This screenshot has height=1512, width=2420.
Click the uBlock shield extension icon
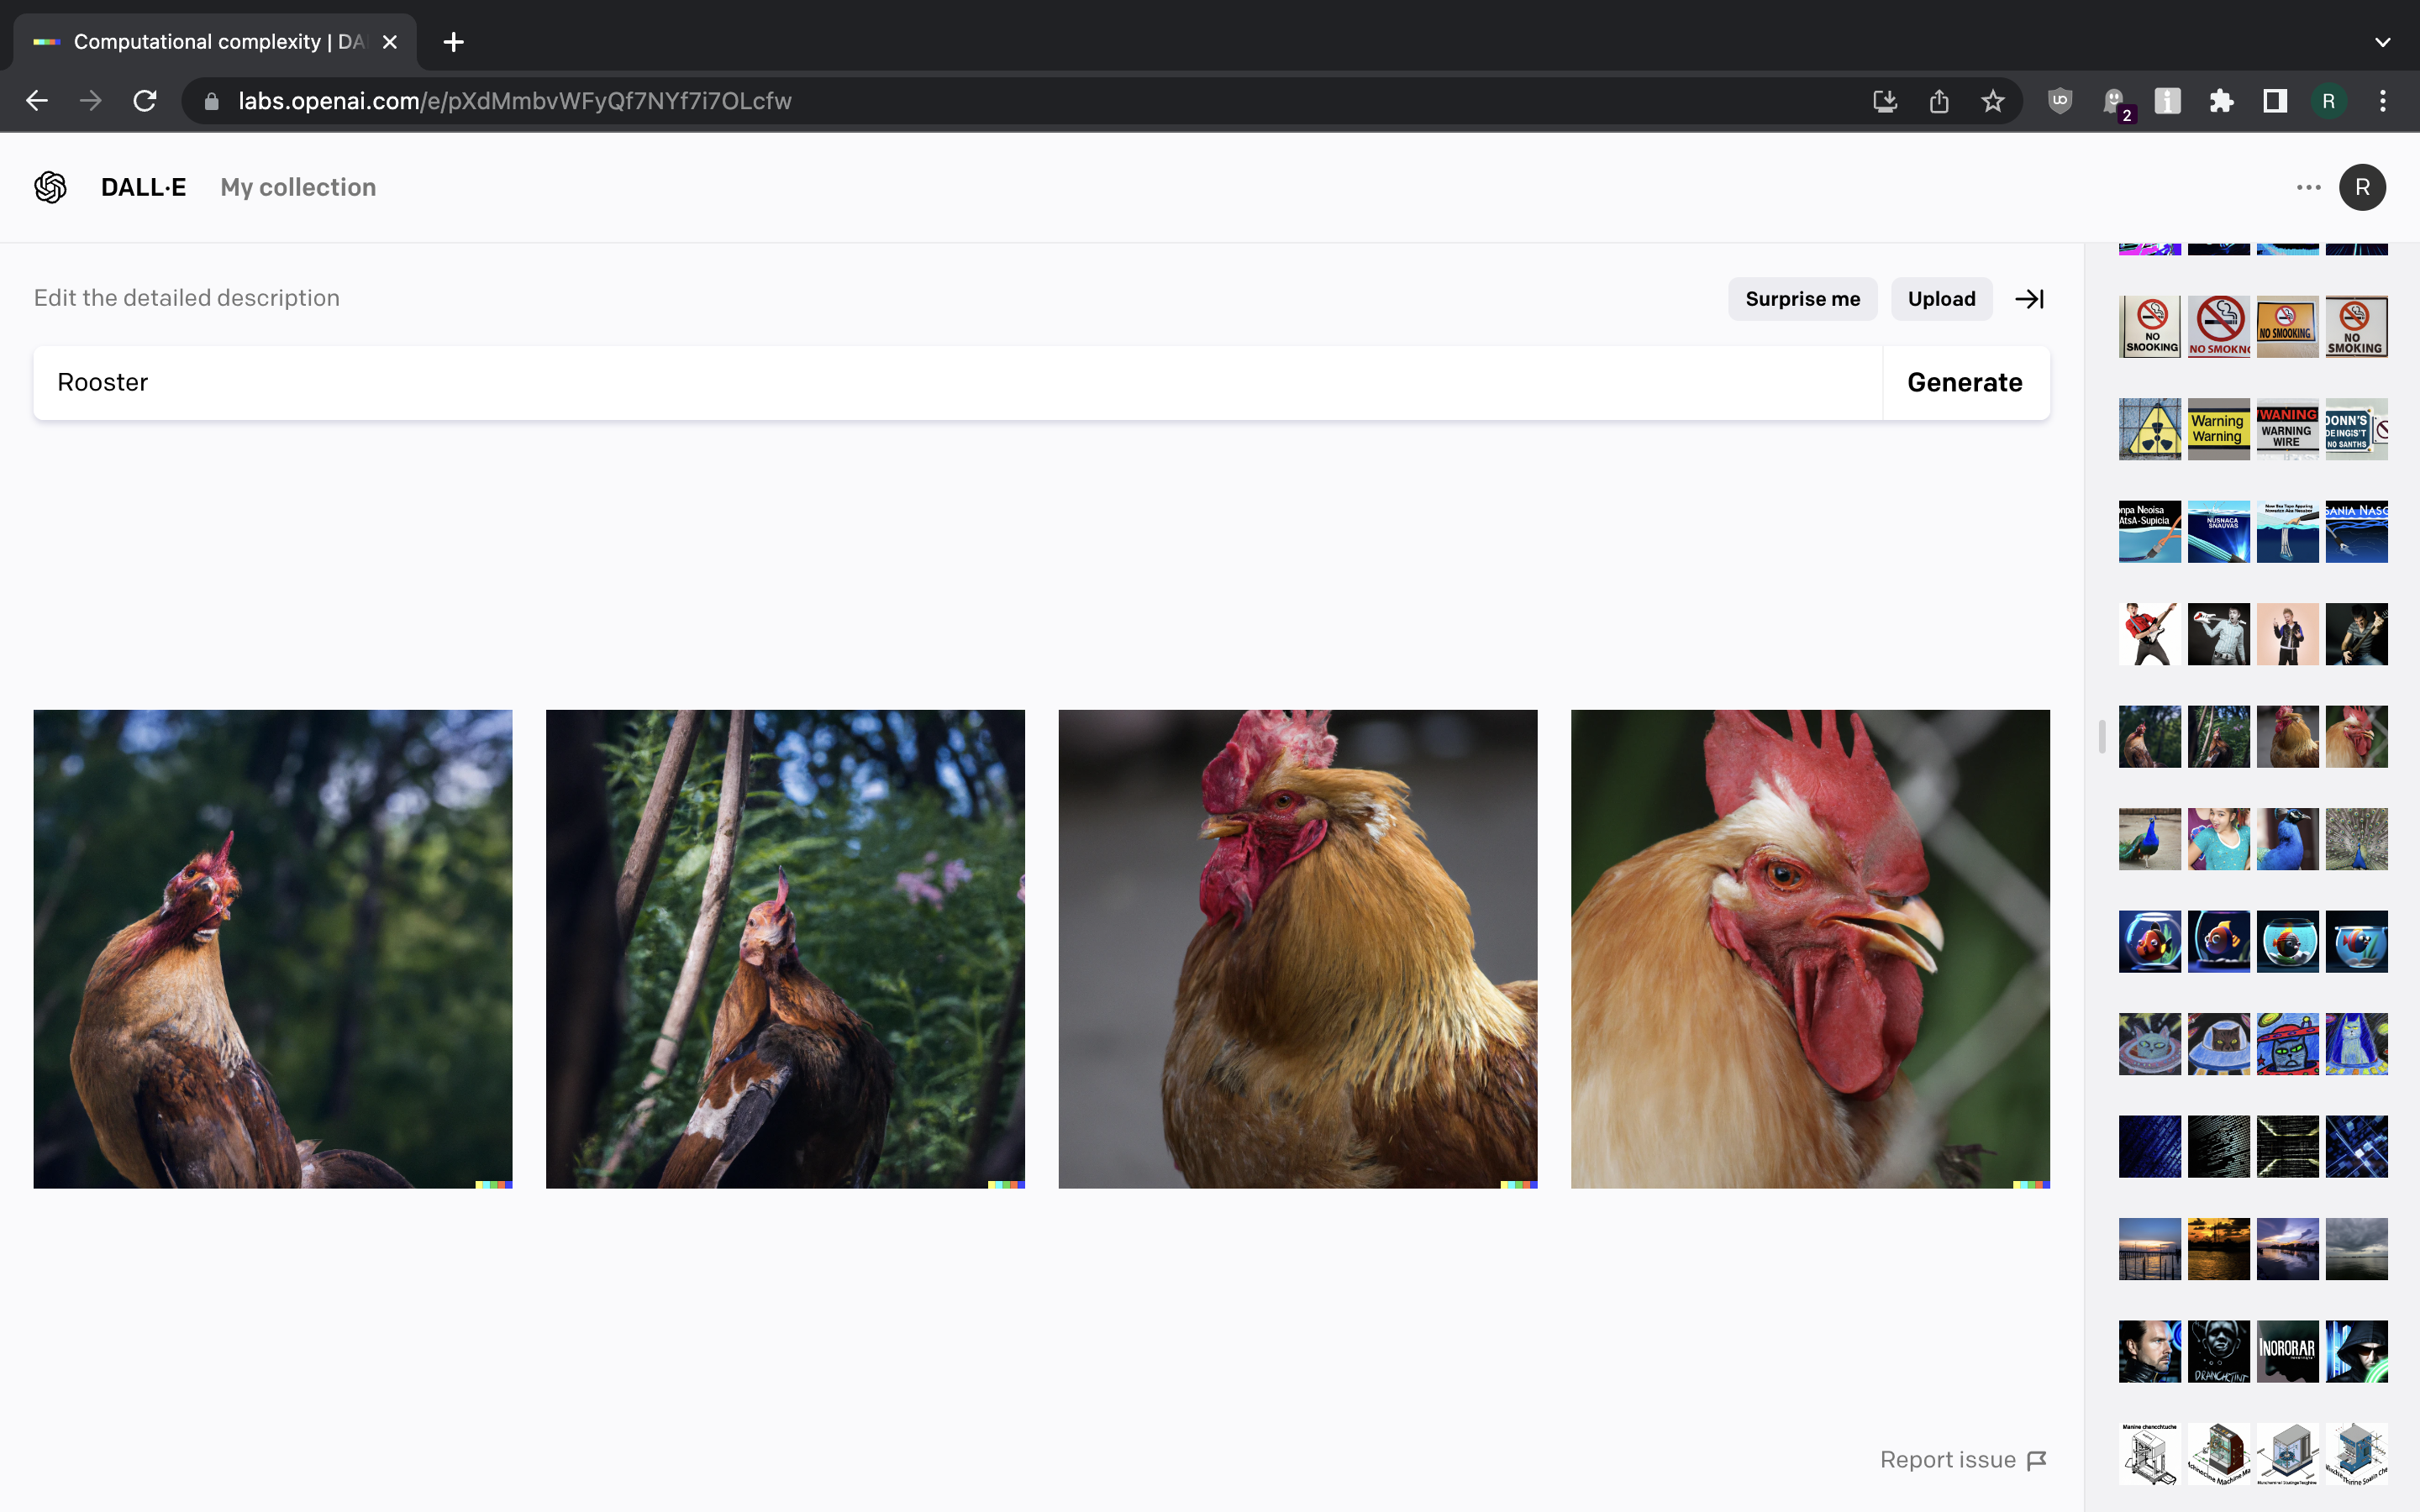2059,101
